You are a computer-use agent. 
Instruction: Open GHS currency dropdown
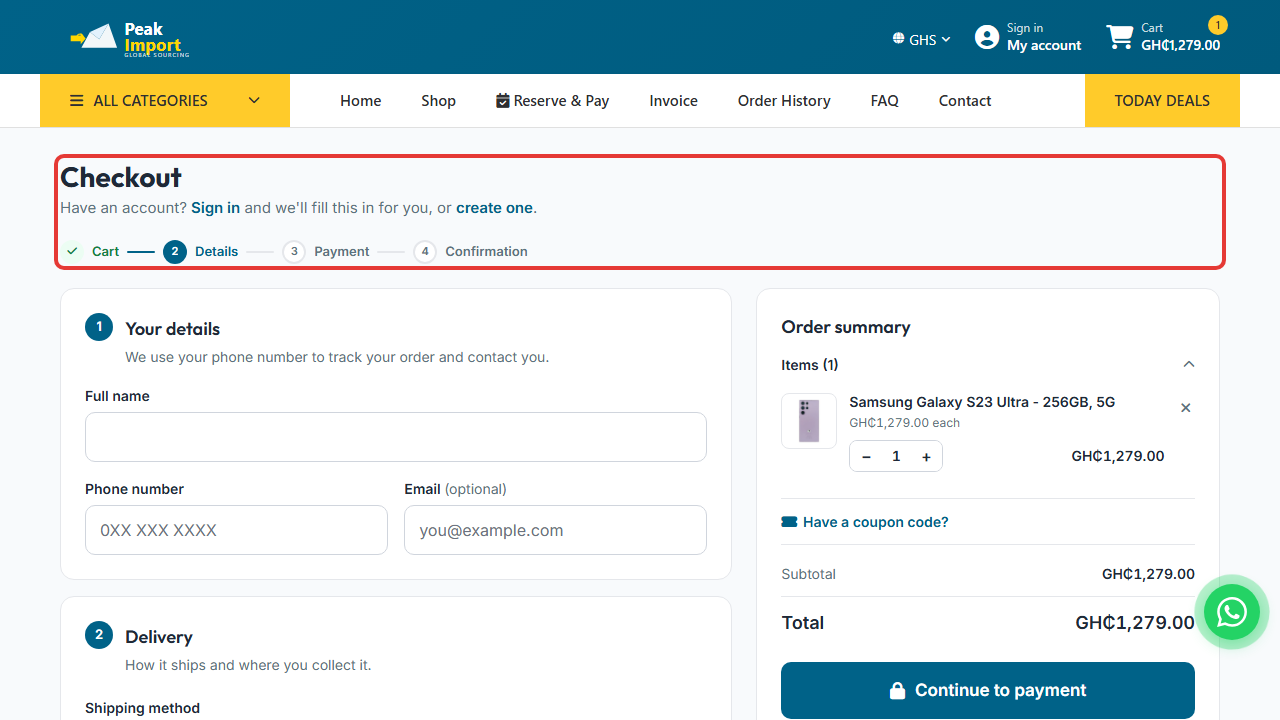point(921,40)
